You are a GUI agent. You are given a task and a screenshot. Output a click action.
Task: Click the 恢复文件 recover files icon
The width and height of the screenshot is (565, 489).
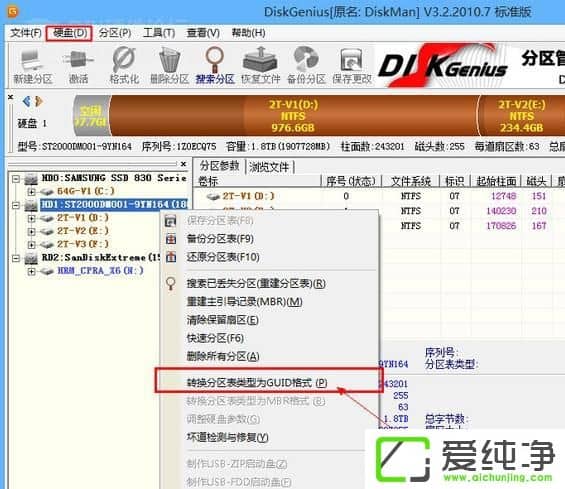[260, 66]
